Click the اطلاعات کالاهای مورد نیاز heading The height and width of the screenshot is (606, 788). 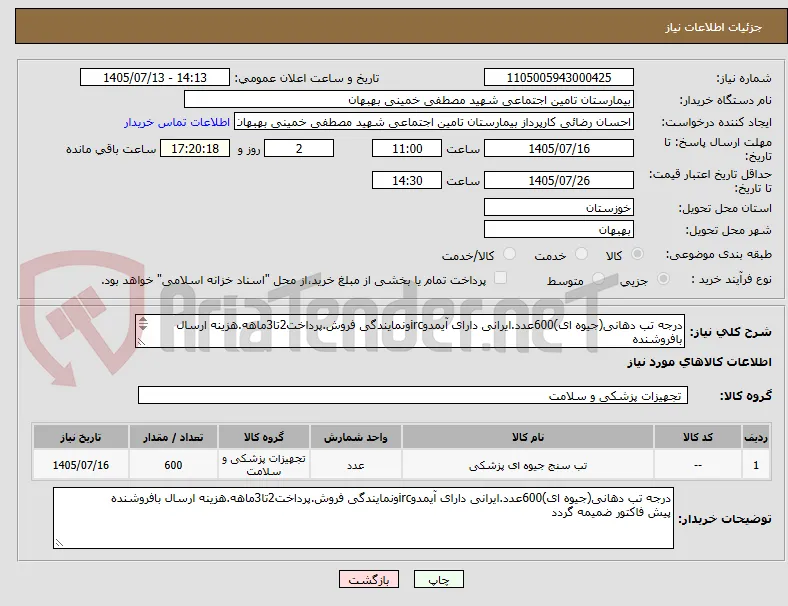coord(699,362)
